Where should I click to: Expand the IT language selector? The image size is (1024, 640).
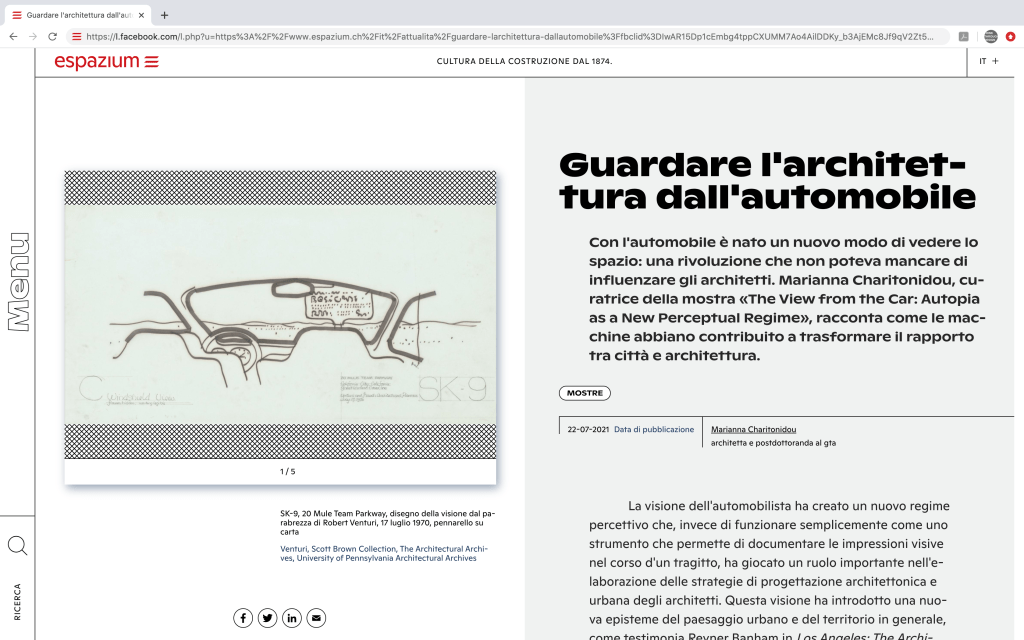click(989, 61)
